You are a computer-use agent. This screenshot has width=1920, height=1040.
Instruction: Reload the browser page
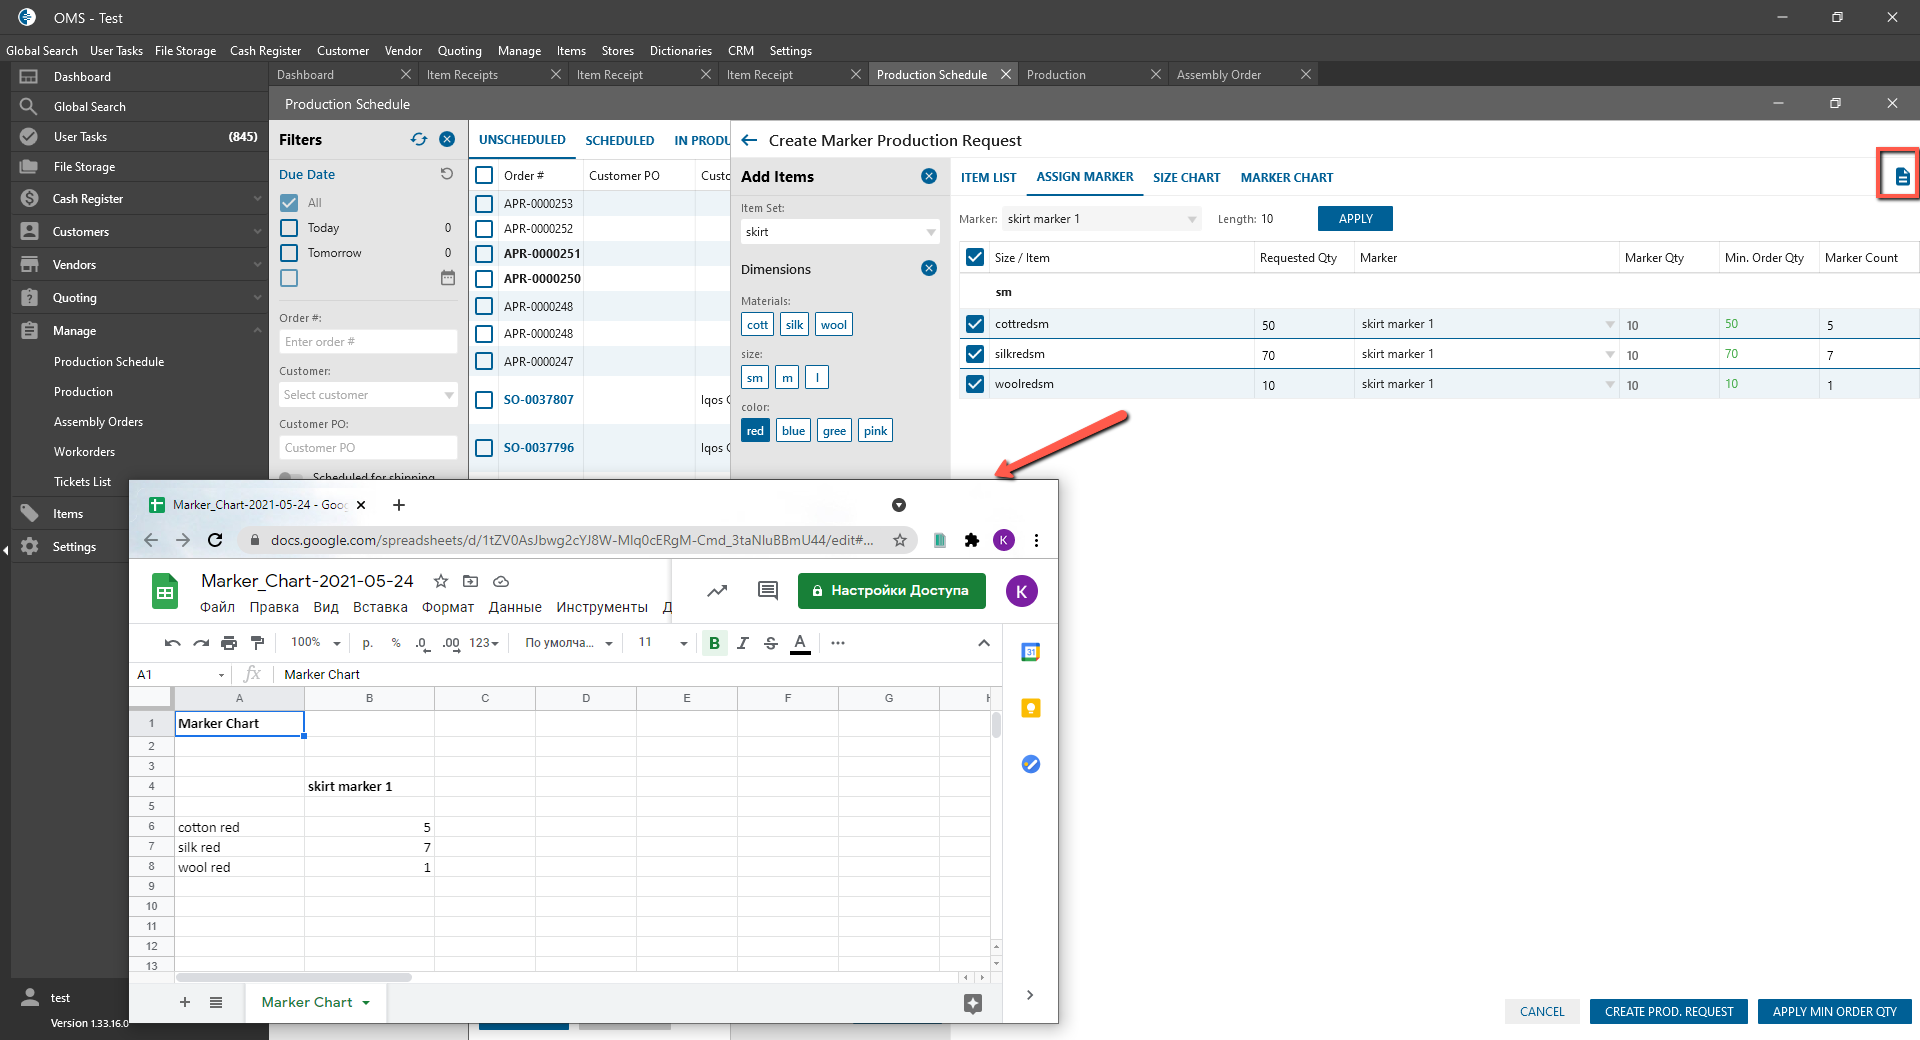215,540
